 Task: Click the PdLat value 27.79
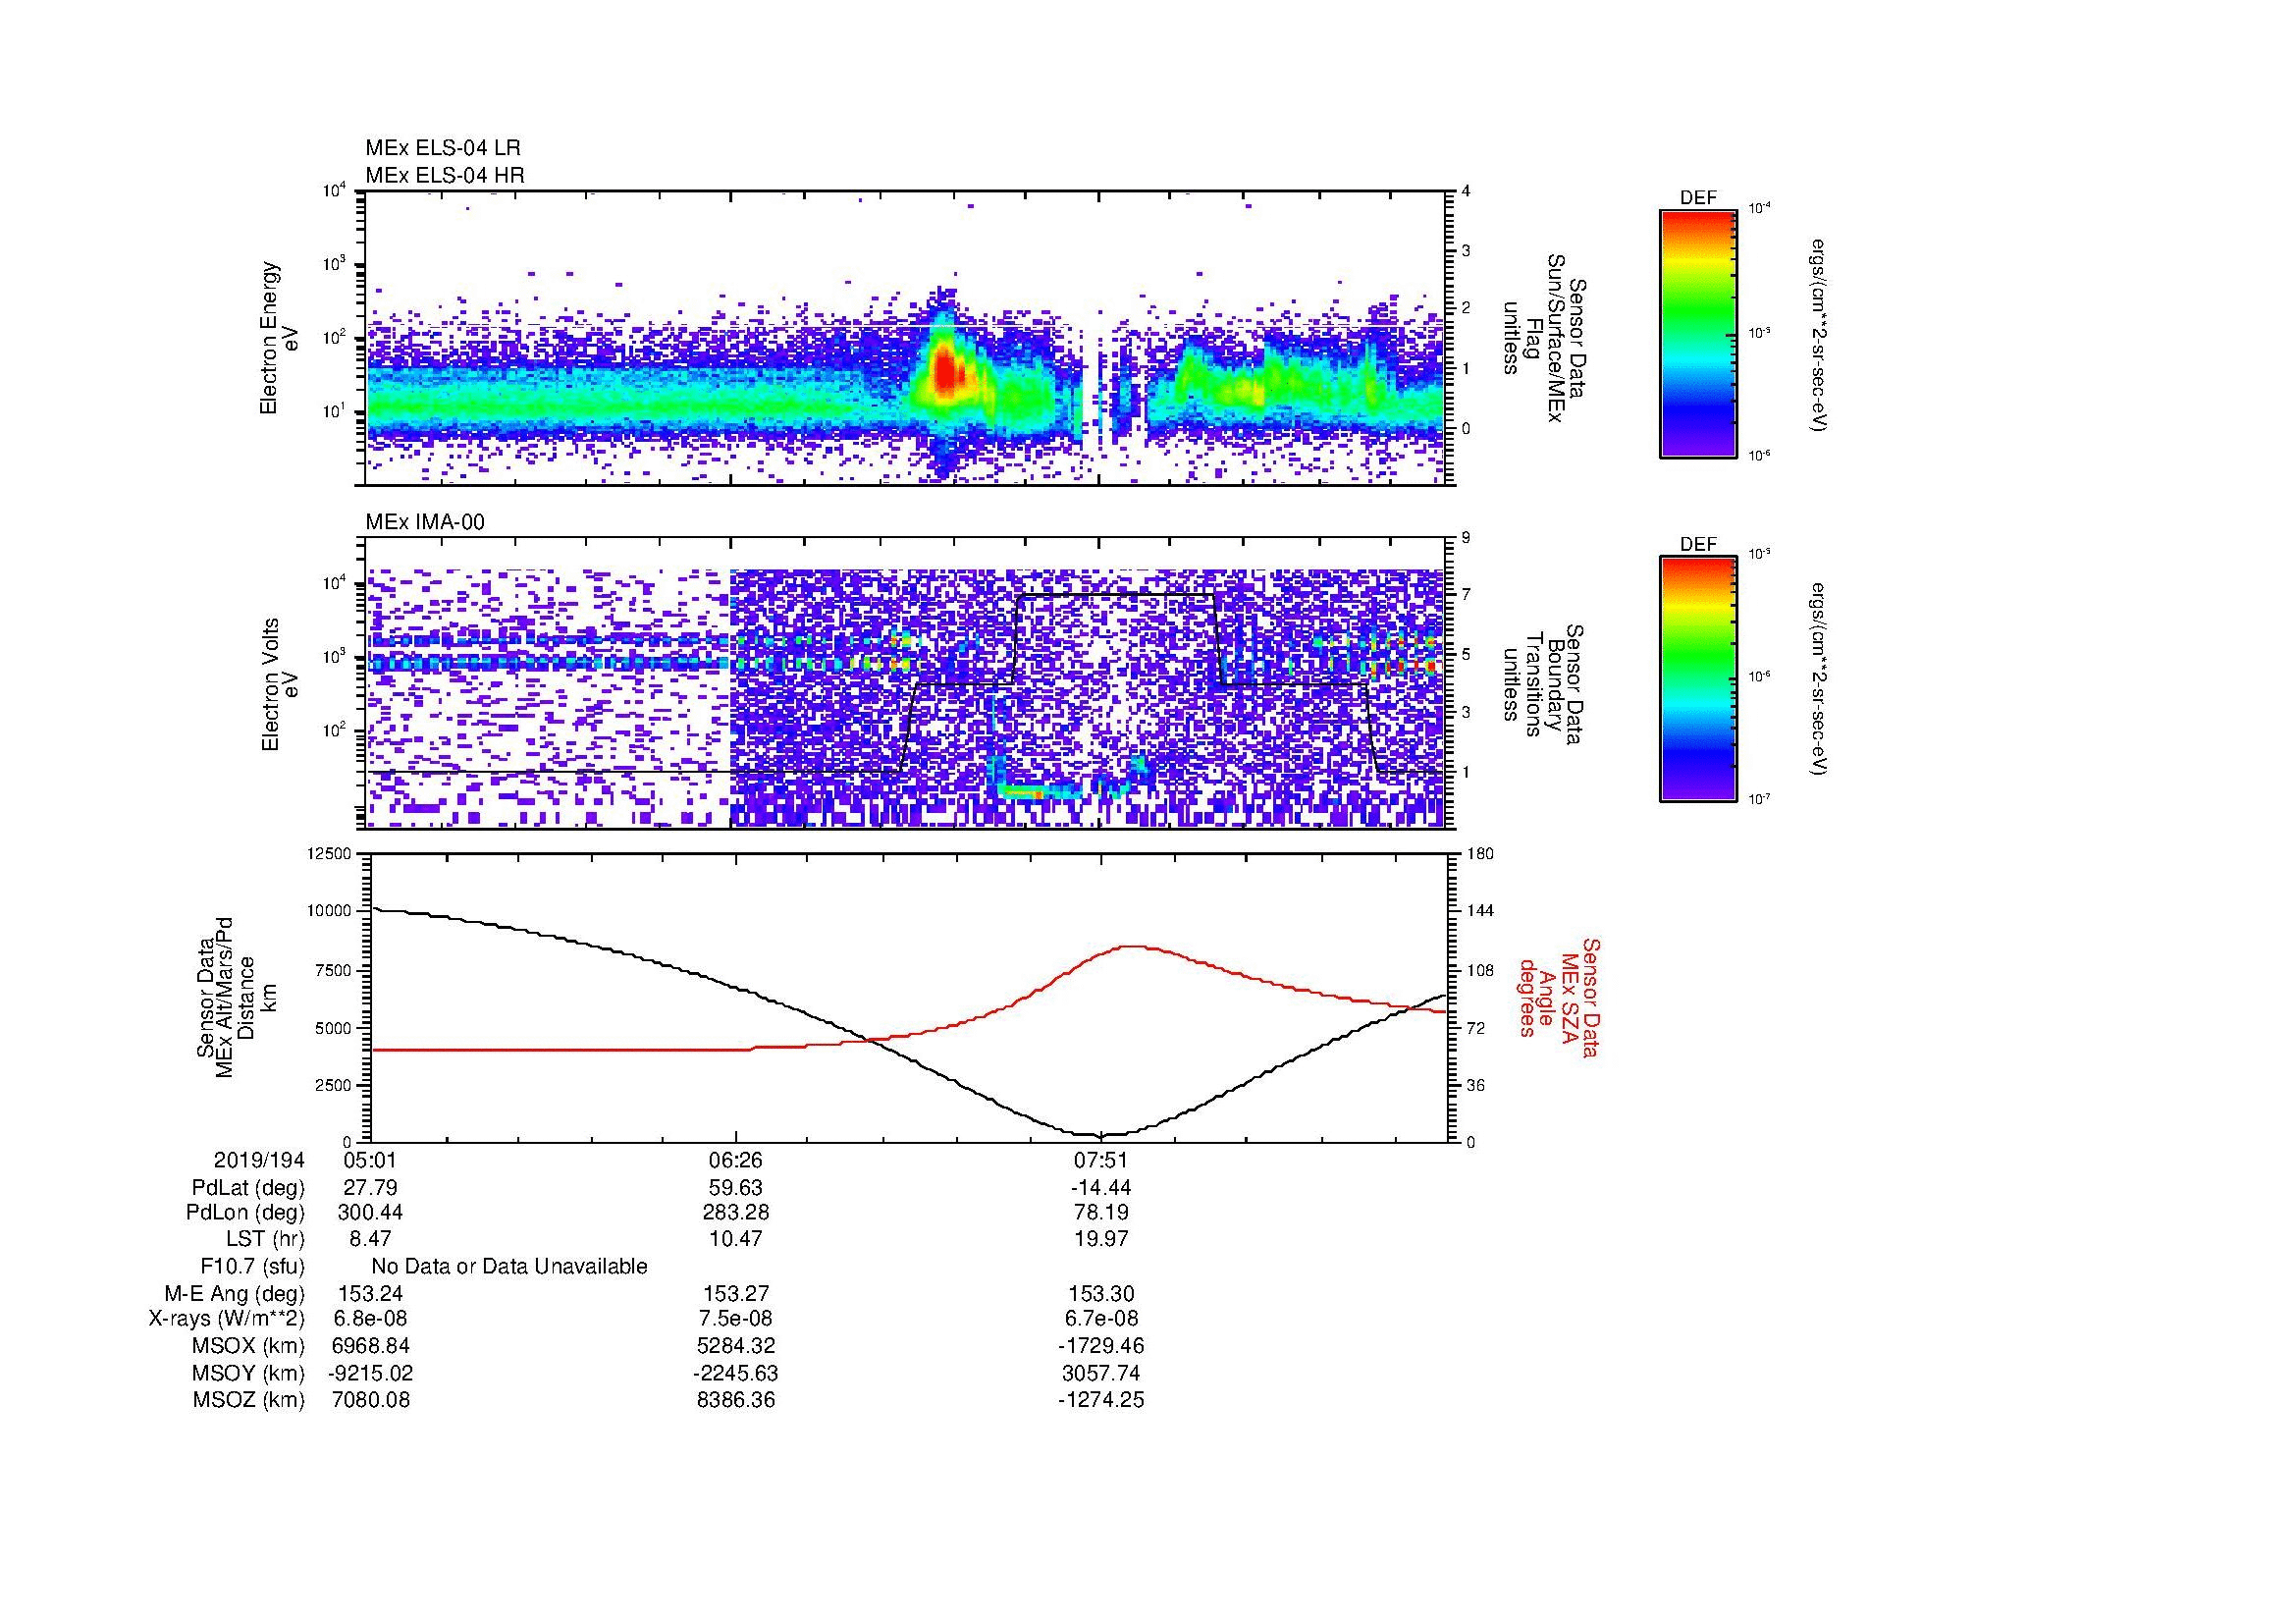(370, 1188)
